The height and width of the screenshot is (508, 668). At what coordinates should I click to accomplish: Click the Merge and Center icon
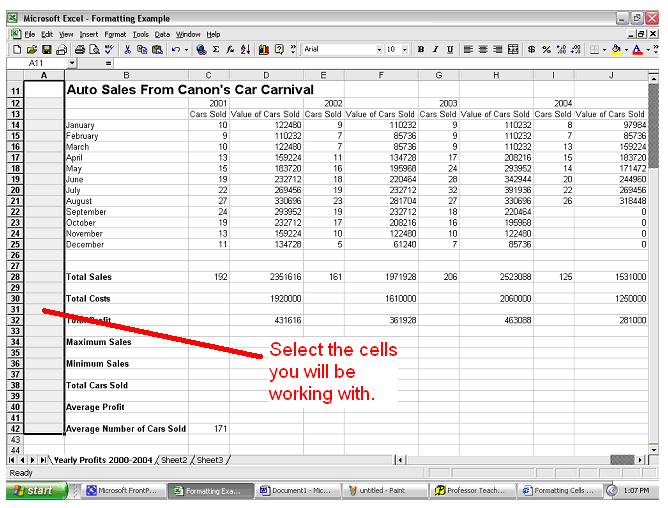coord(512,49)
